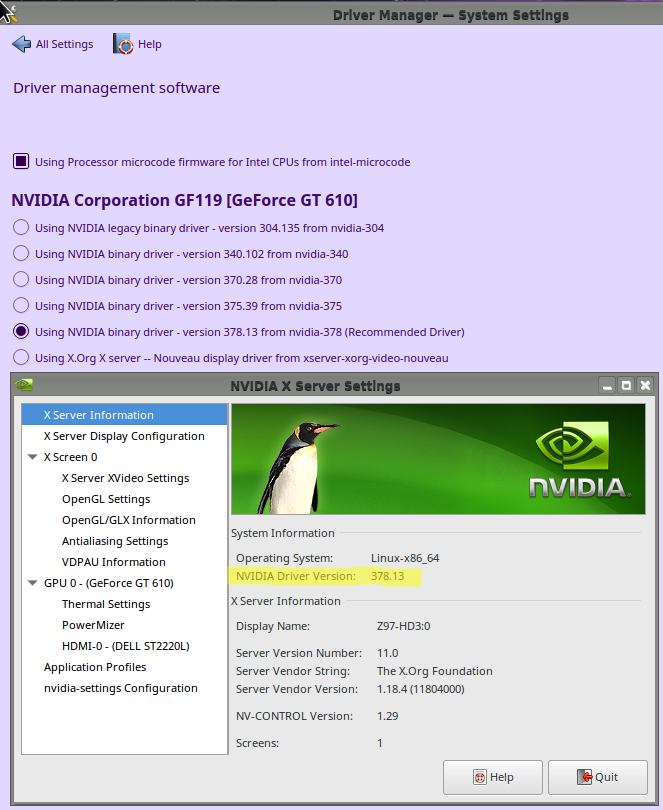Open X Server Display Configuration page
This screenshot has height=810, width=663.
click(124, 436)
